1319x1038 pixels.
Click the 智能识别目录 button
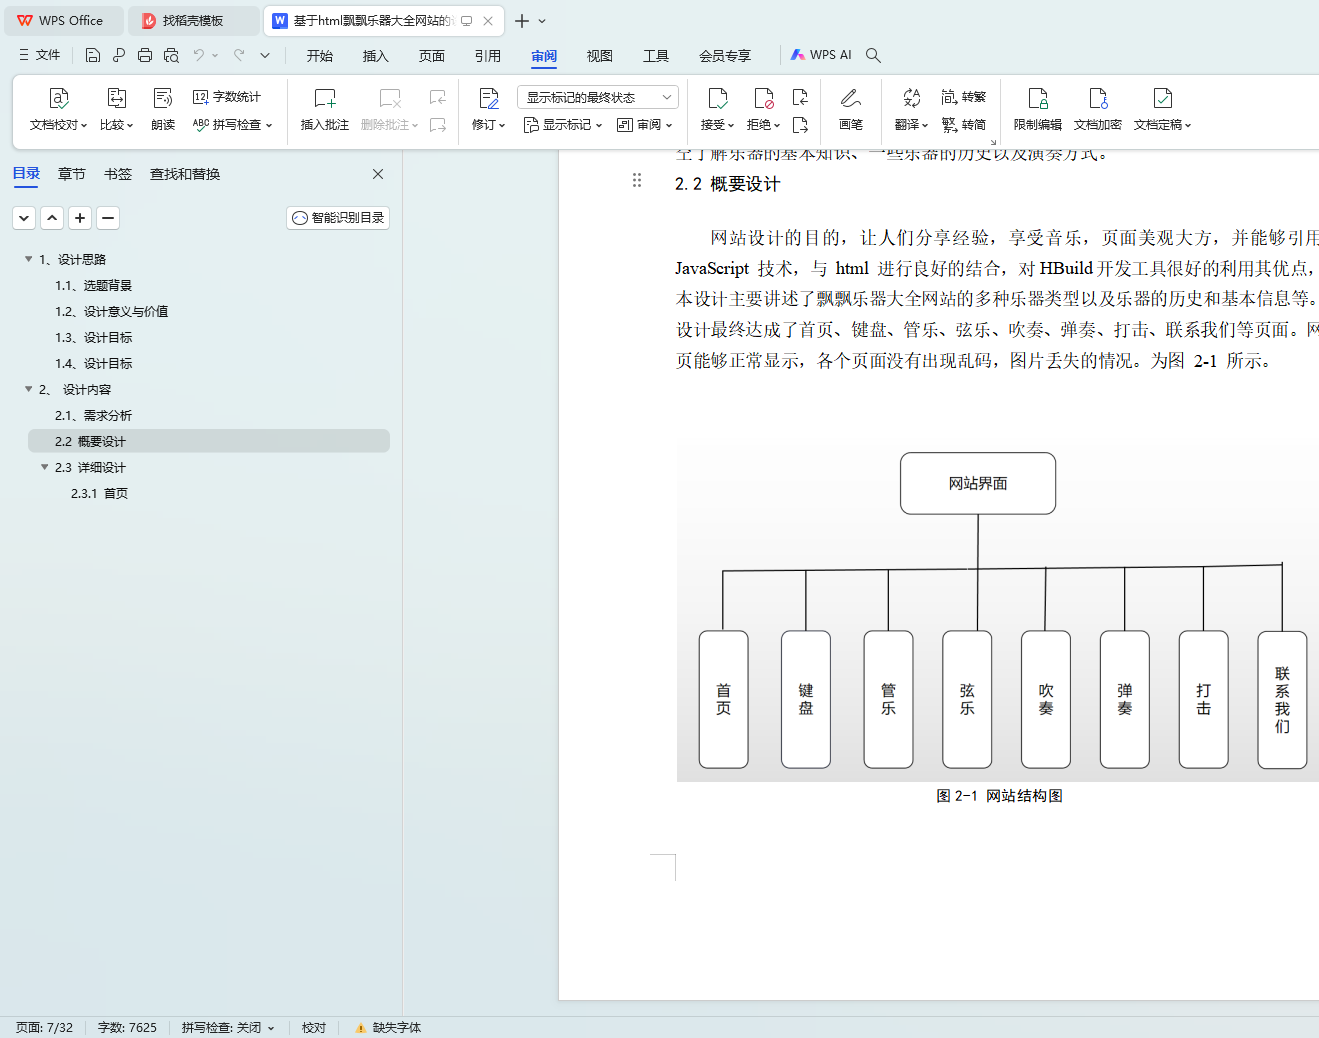338,217
